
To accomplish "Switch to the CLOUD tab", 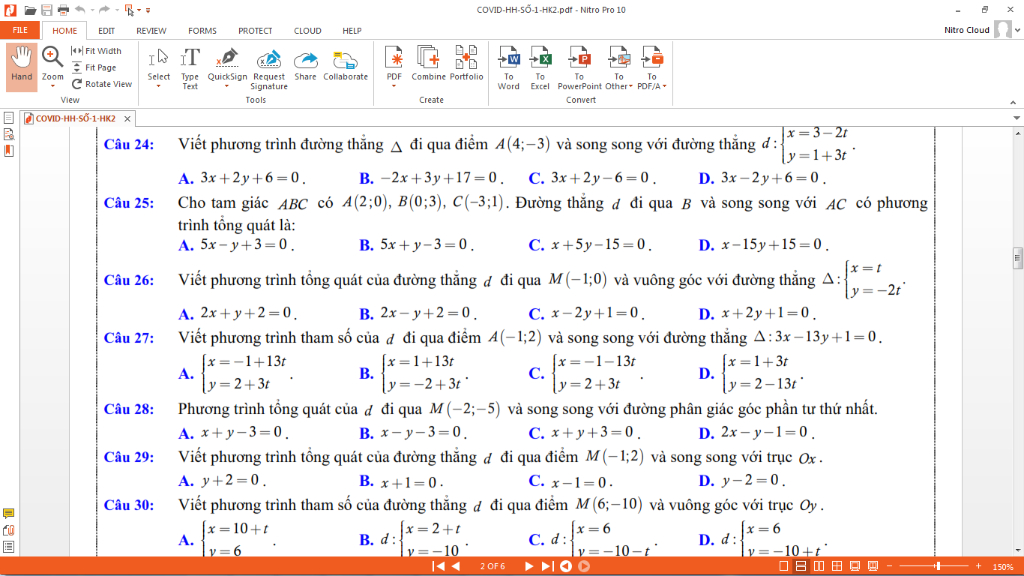I will 307,31.
